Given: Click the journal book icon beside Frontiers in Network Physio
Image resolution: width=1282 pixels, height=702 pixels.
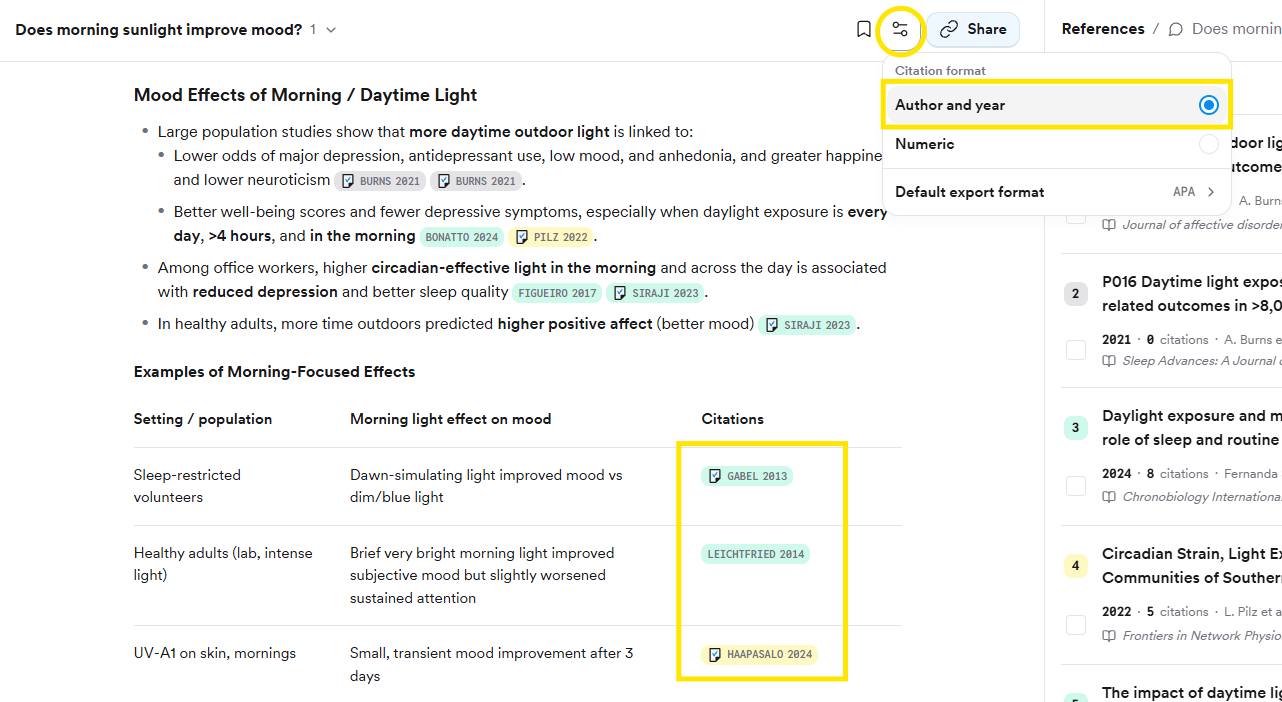Looking at the screenshot, I should click(1109, 636).
